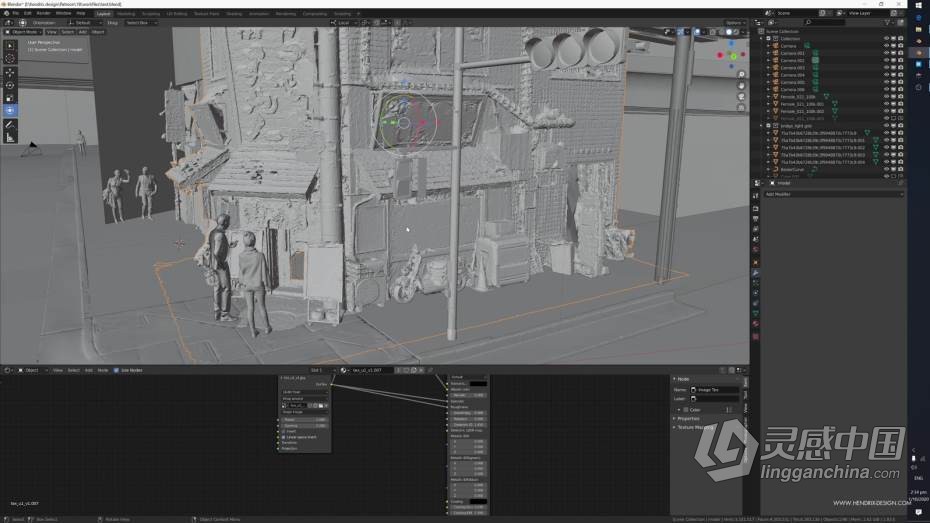
Task: Open the Material properties tab icon
Action: 756,324
